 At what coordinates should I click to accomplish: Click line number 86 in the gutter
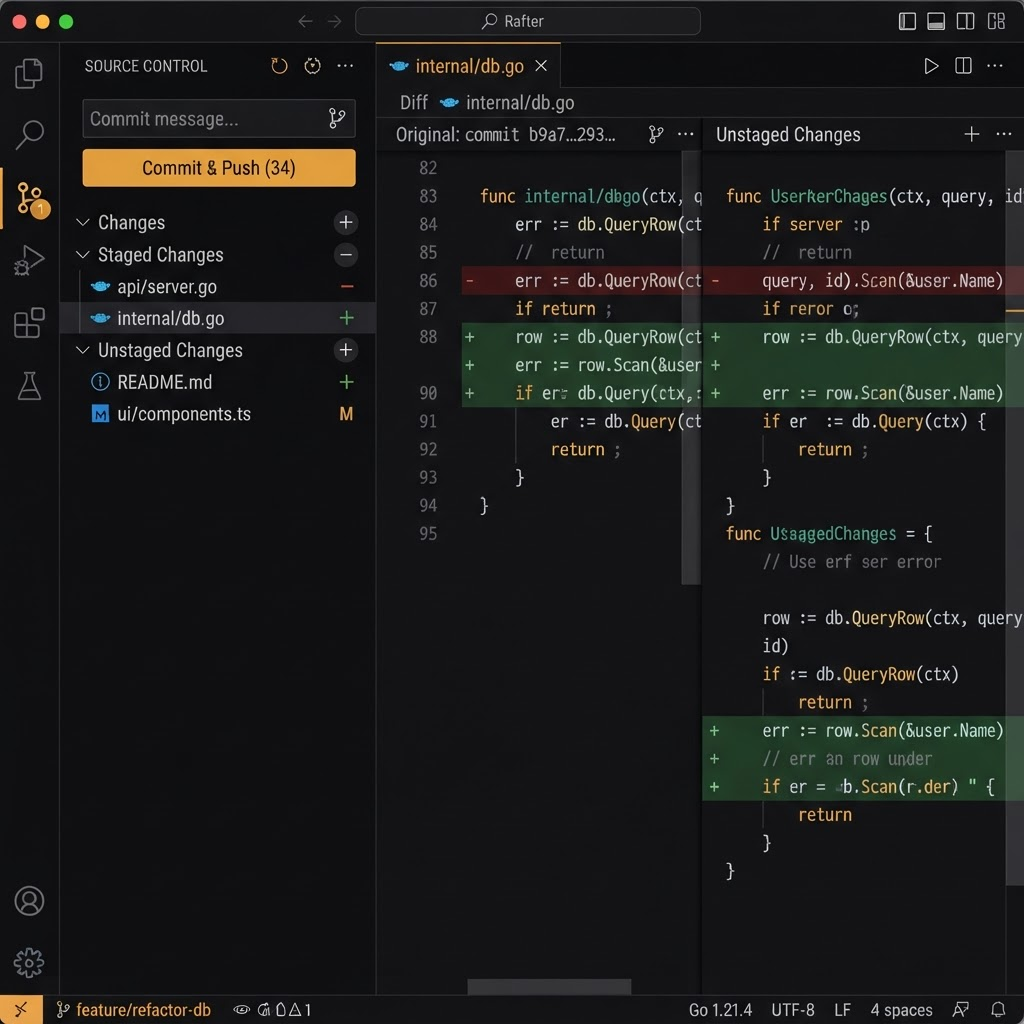(x=428, y=281)
